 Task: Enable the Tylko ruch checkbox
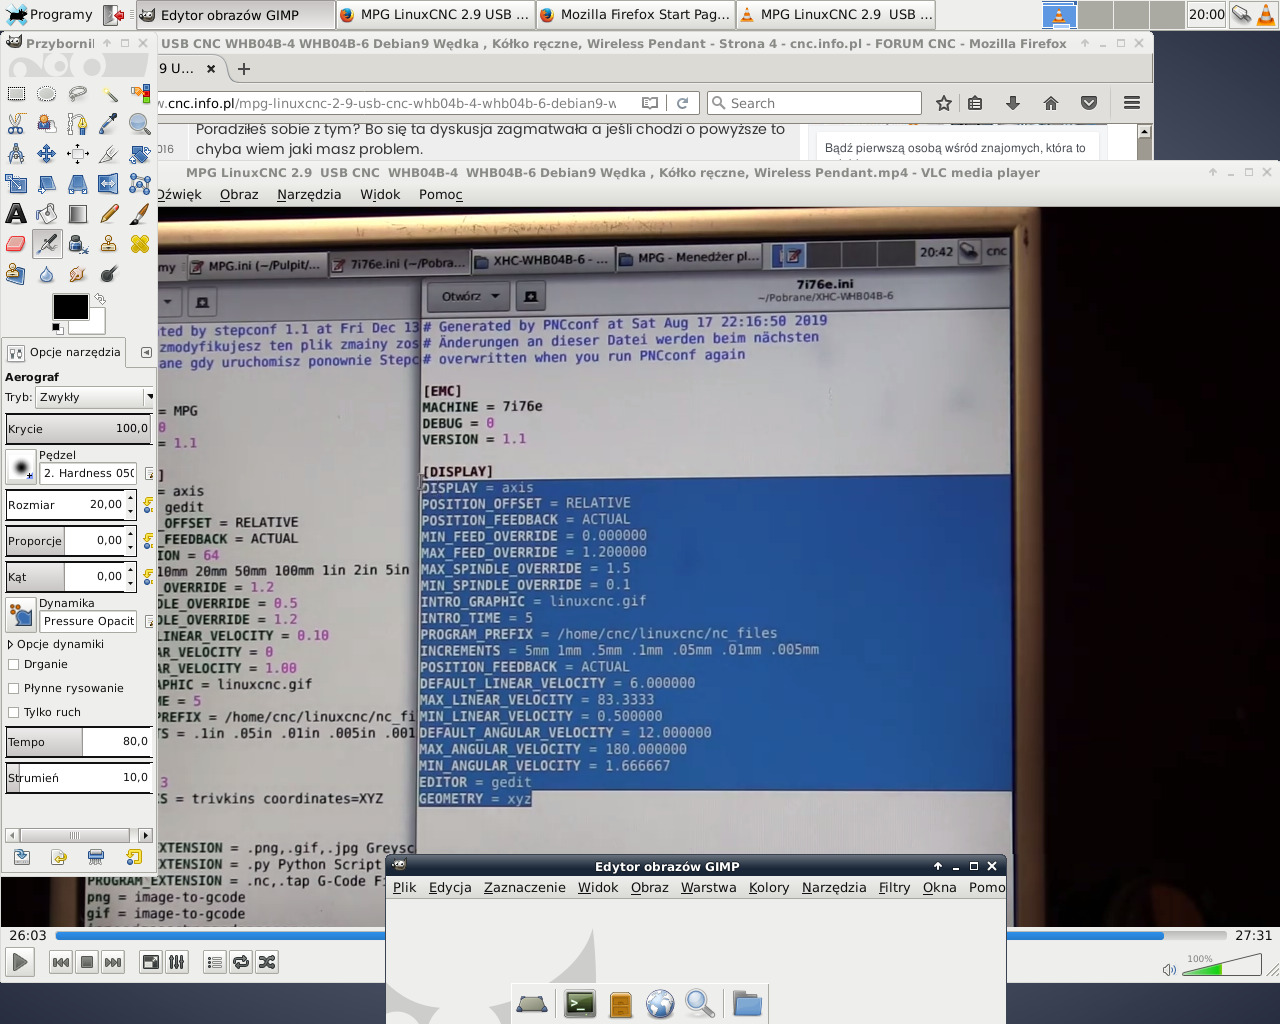tap(14, 712)
